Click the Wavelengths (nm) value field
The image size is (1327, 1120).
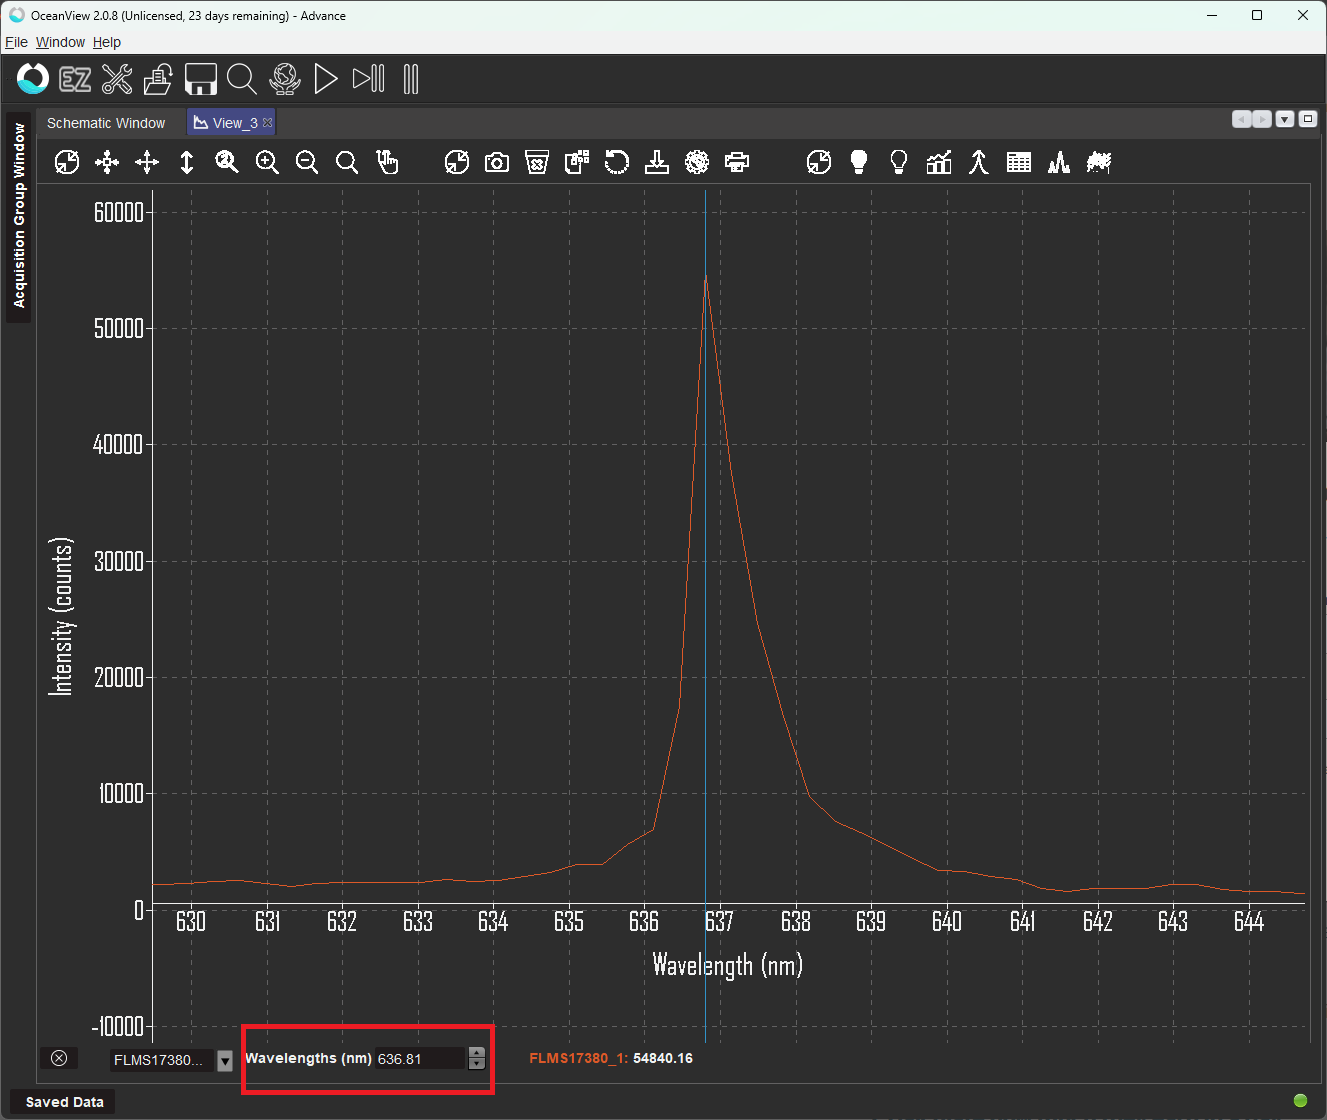(420, 1059)
